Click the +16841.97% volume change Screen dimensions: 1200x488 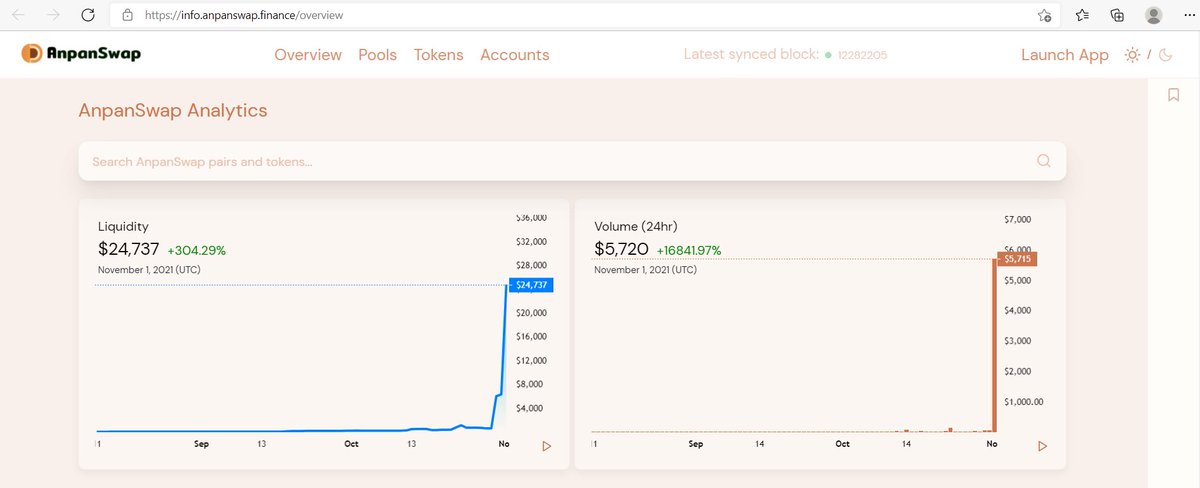689,250
